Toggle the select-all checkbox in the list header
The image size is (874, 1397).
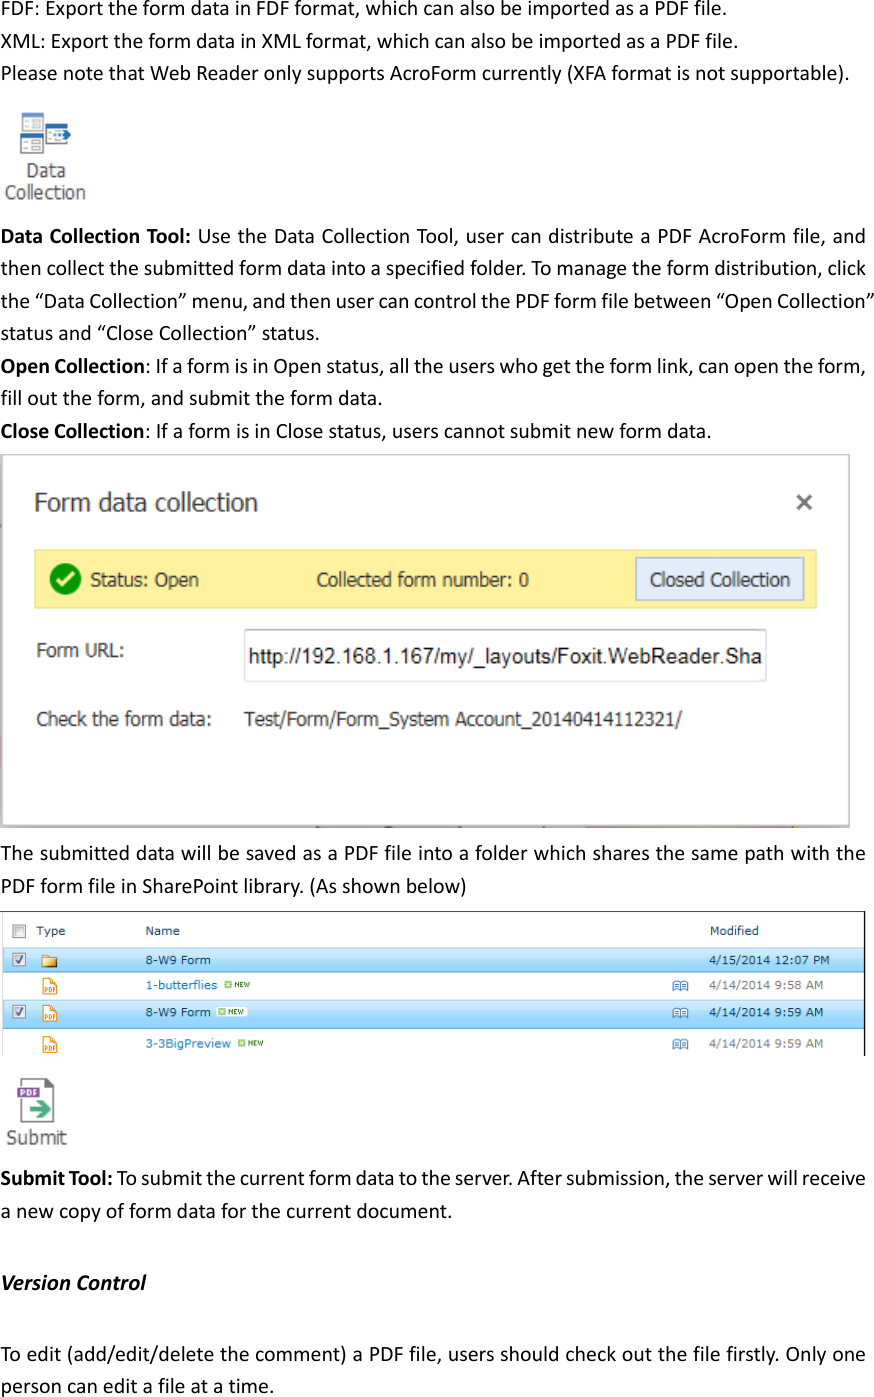tap(17, 930)
